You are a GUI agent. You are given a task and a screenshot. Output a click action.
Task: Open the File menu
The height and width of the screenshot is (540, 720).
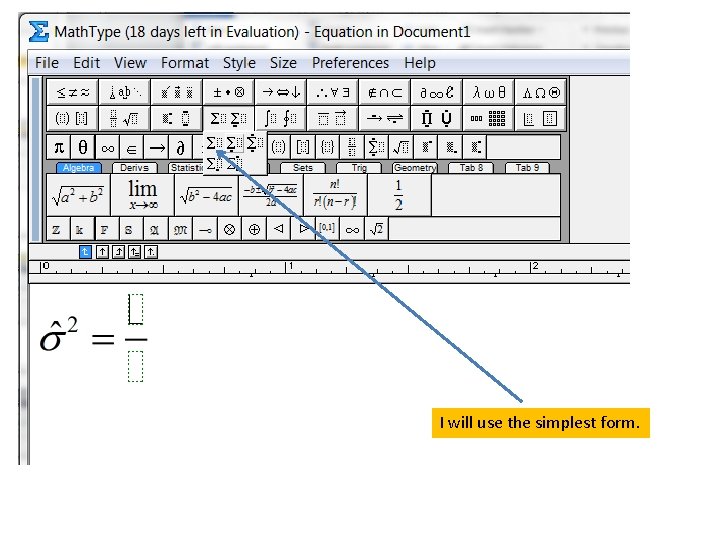pos(47,62)
